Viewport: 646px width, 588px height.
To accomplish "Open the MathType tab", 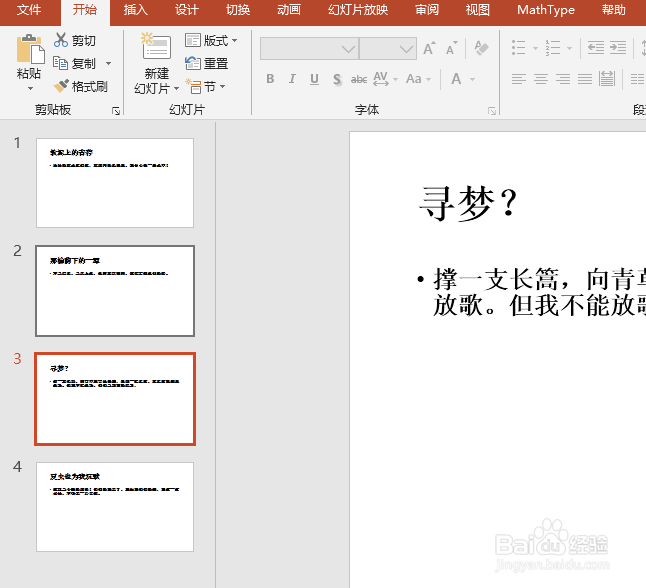I will [545, 10].
